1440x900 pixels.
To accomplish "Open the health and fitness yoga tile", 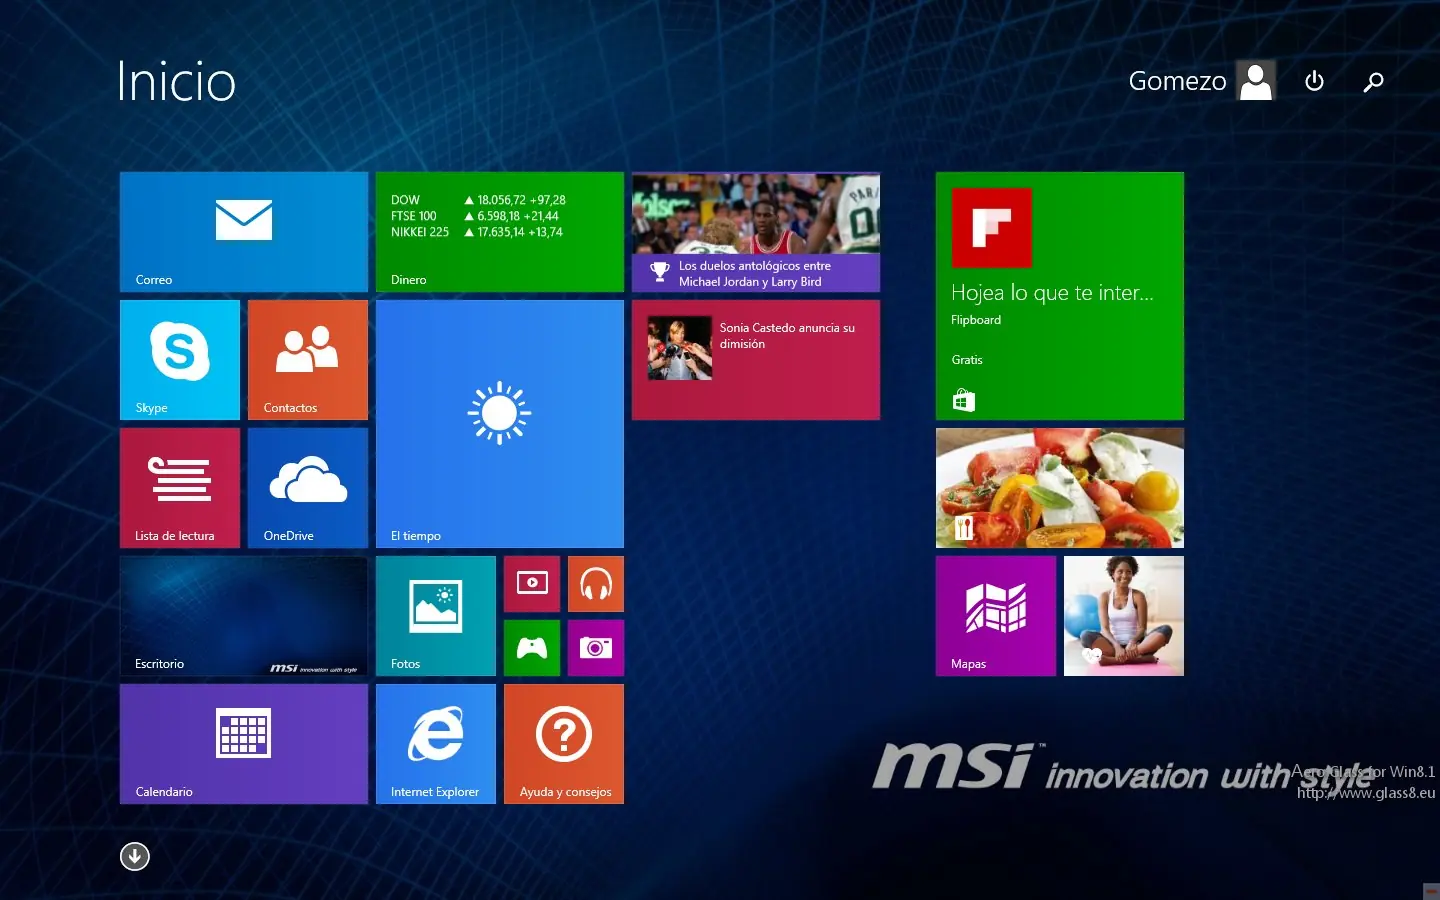I will point(1124,616).
